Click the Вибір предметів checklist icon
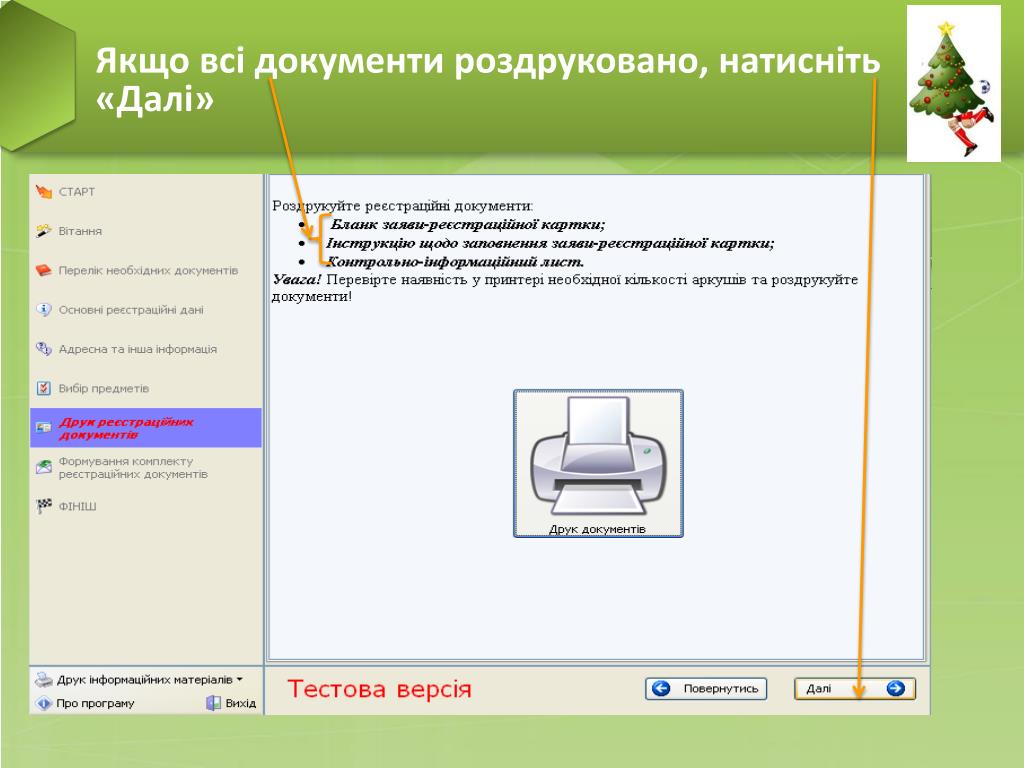Image resolution: width=1024 pixels, height=768 pixels. point(44,388)
